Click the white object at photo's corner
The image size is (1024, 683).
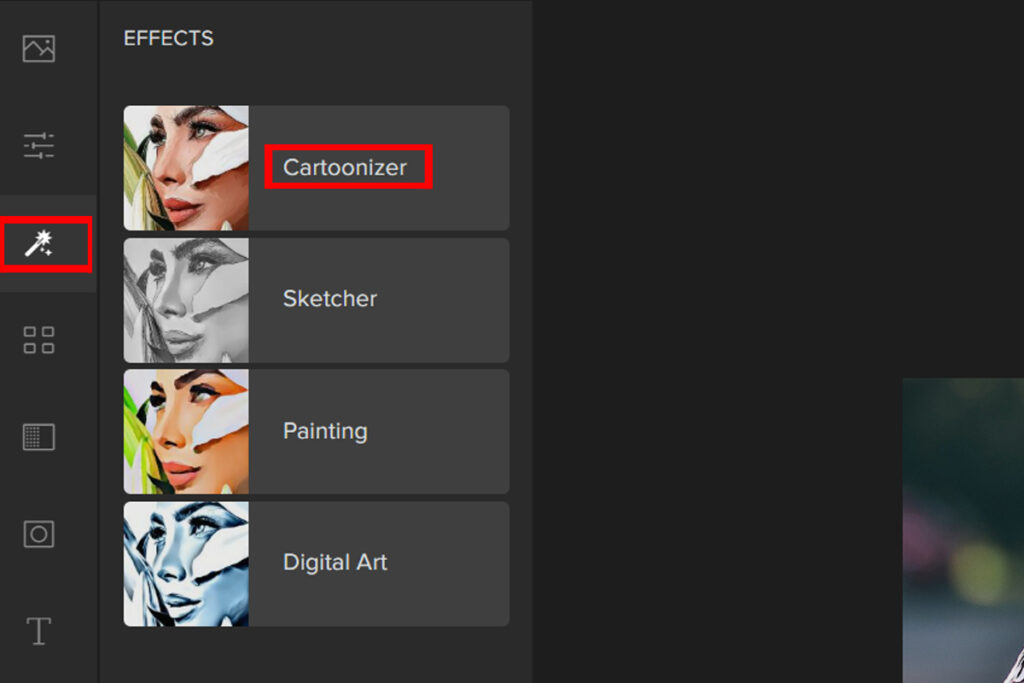tap(1016, 666)
